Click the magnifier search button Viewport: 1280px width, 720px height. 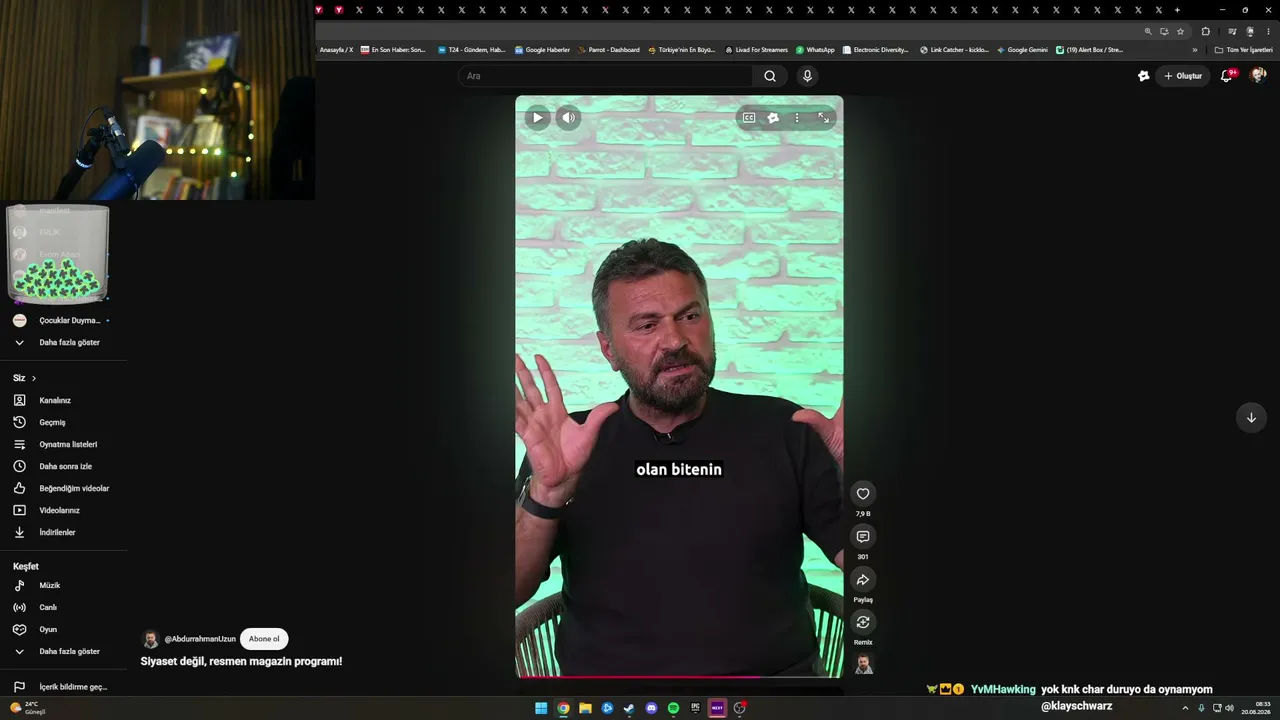[770, 76]
